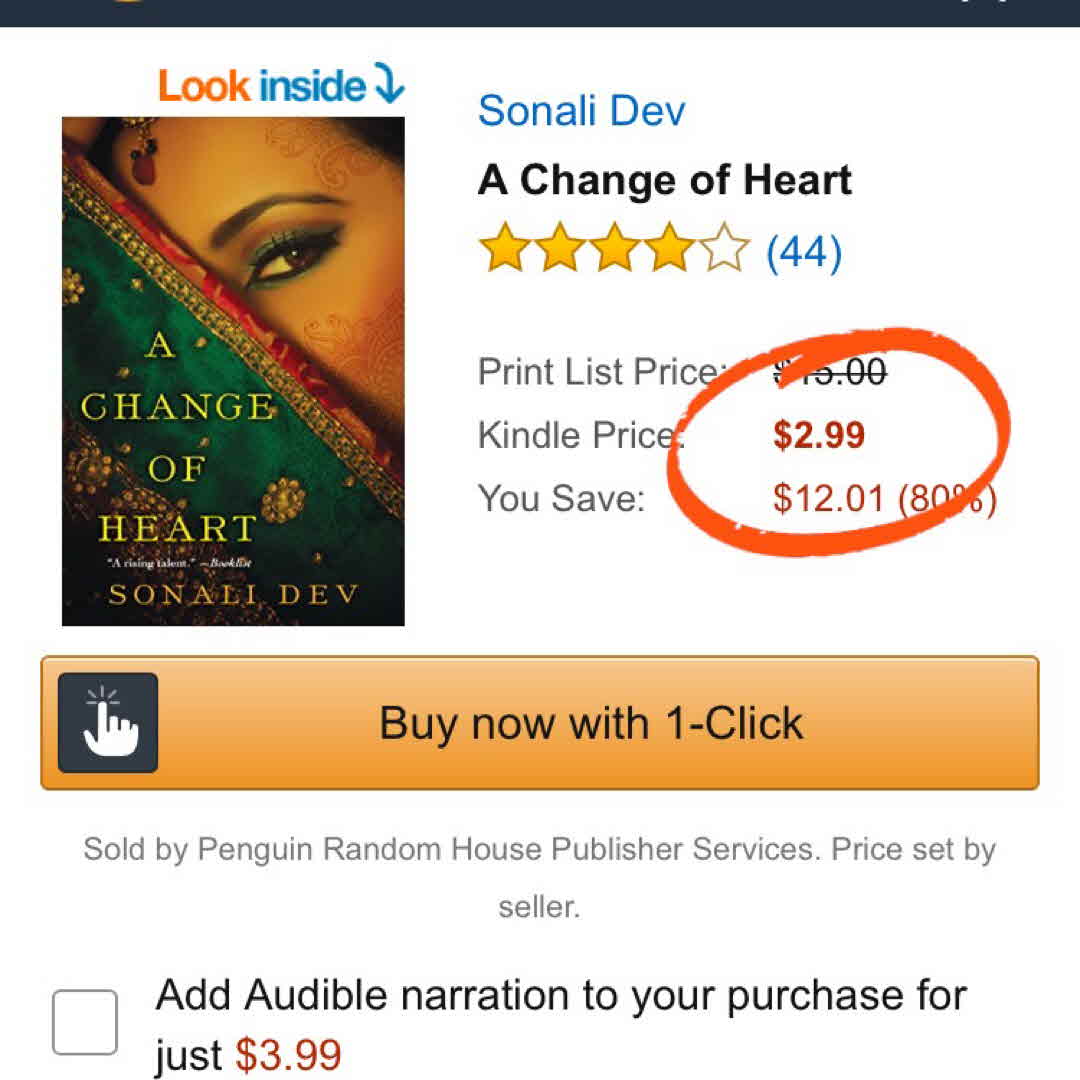
Task: Tap the "Add Audible narration" label text
Action: pos(560,996)
